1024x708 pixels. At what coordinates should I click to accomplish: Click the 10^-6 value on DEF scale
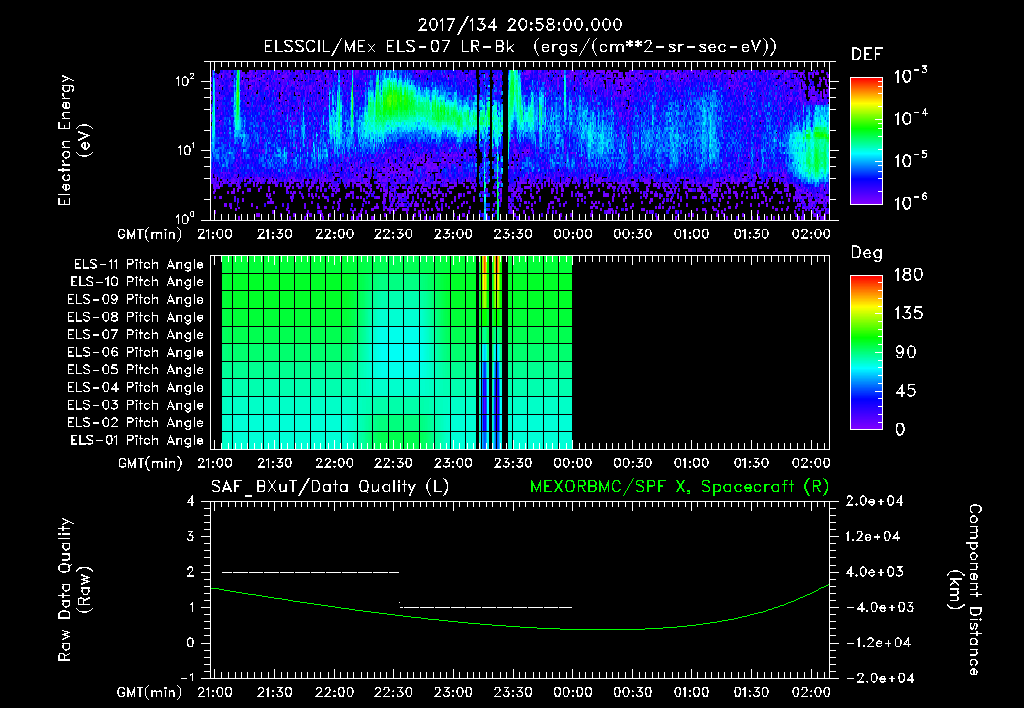pyautogui.click(x=911, y=202)
